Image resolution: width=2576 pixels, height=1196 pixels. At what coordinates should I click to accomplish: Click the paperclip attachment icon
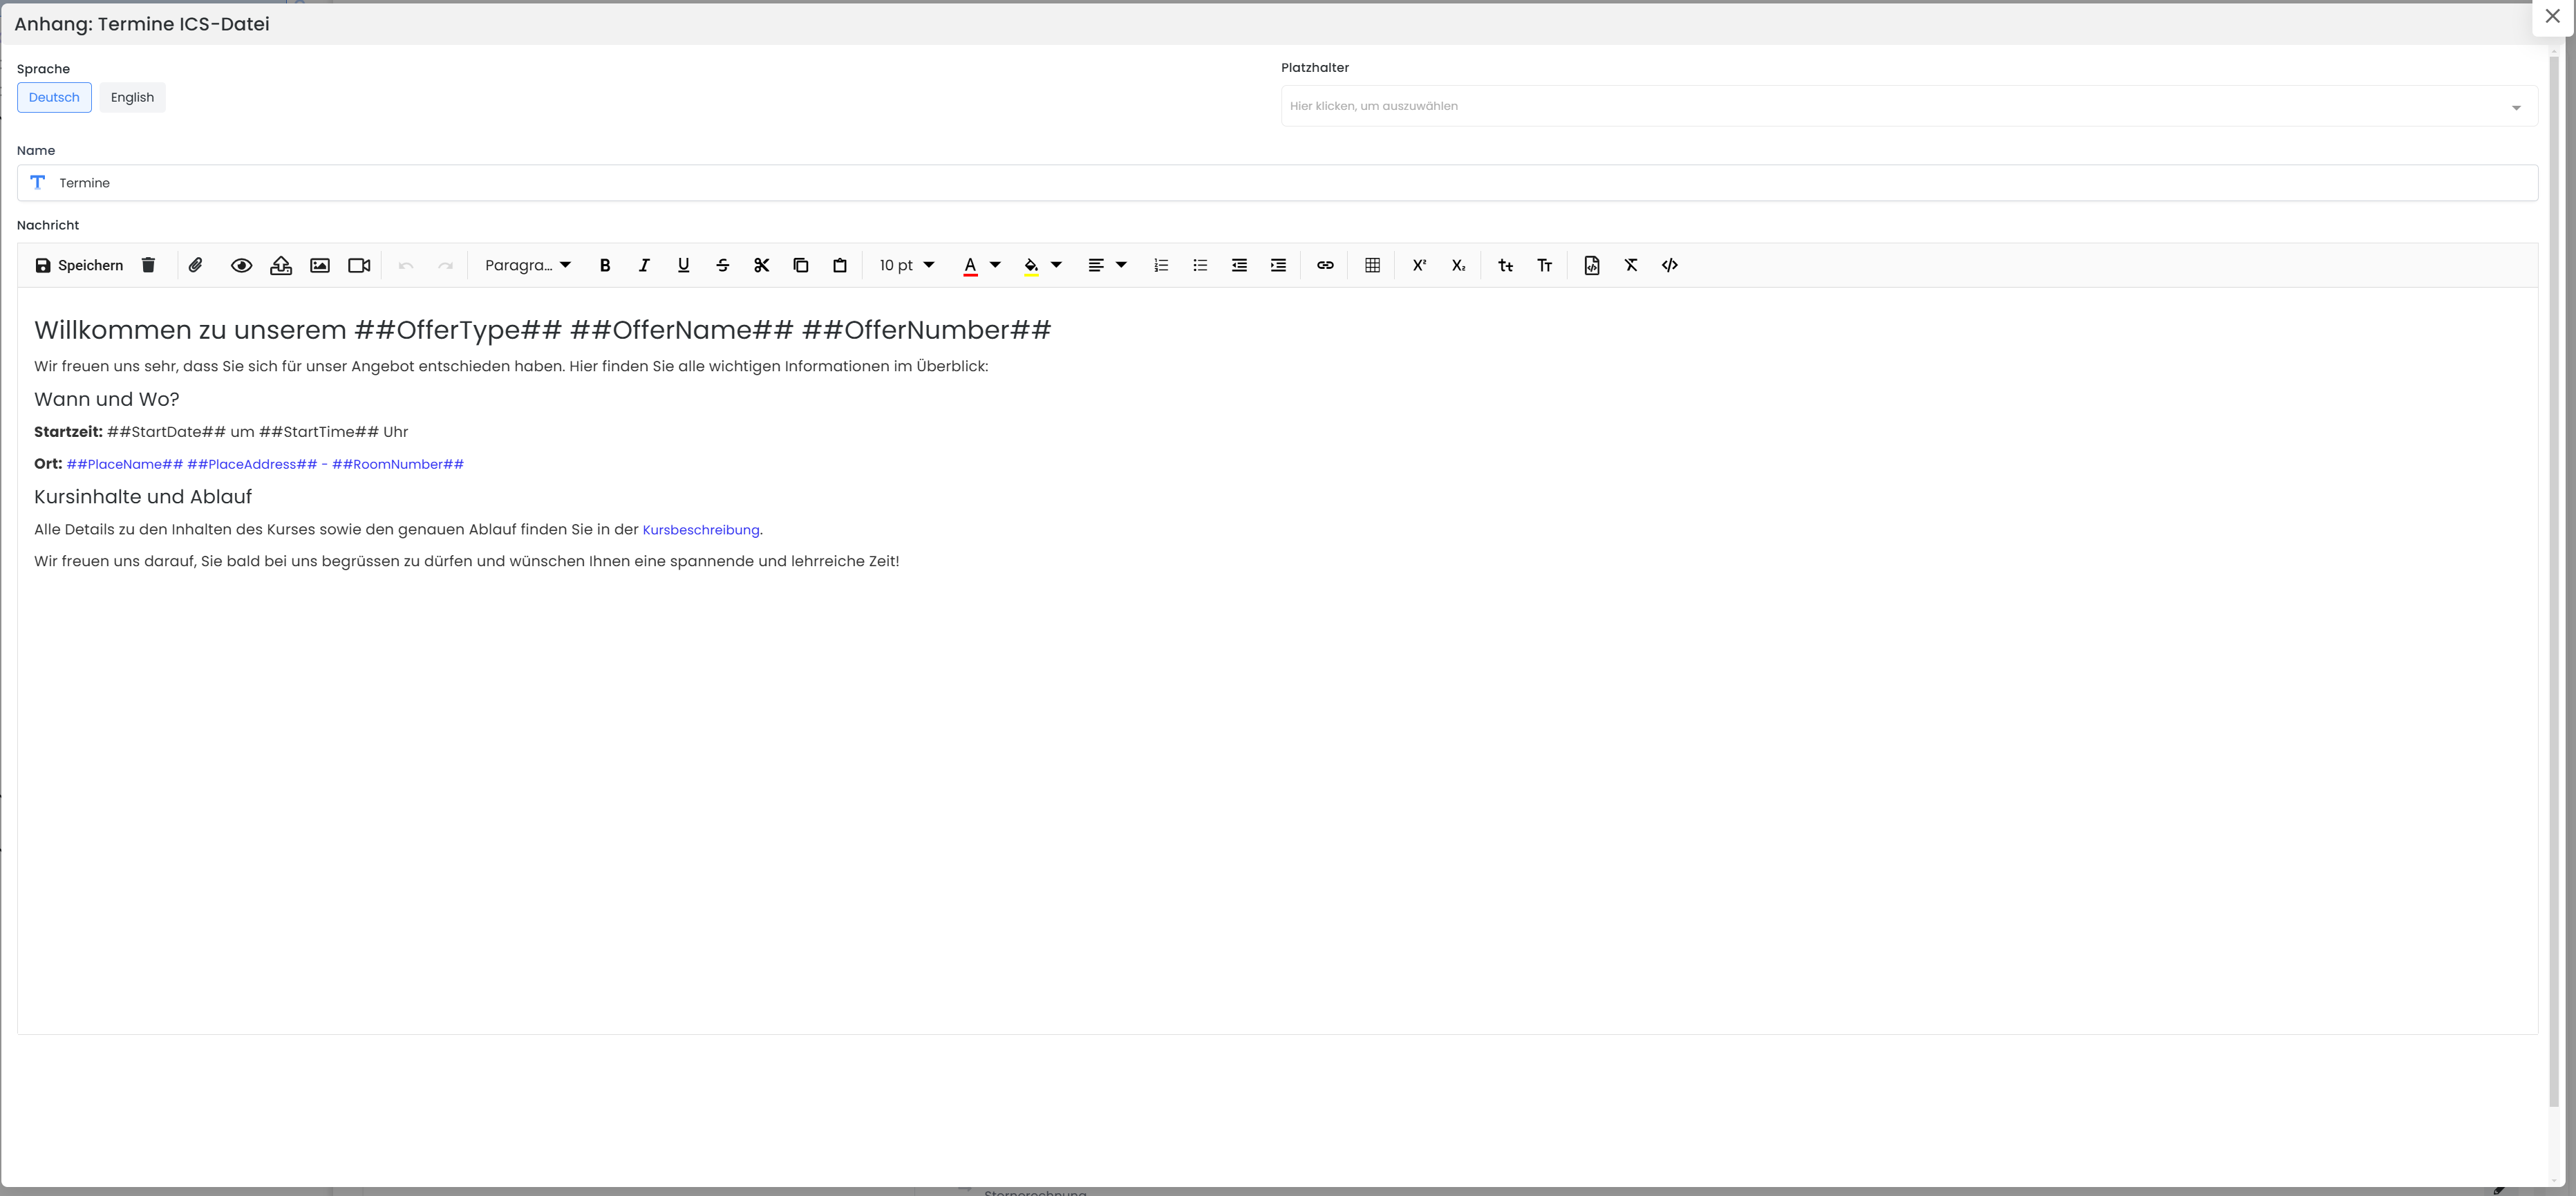pos(196,265)
